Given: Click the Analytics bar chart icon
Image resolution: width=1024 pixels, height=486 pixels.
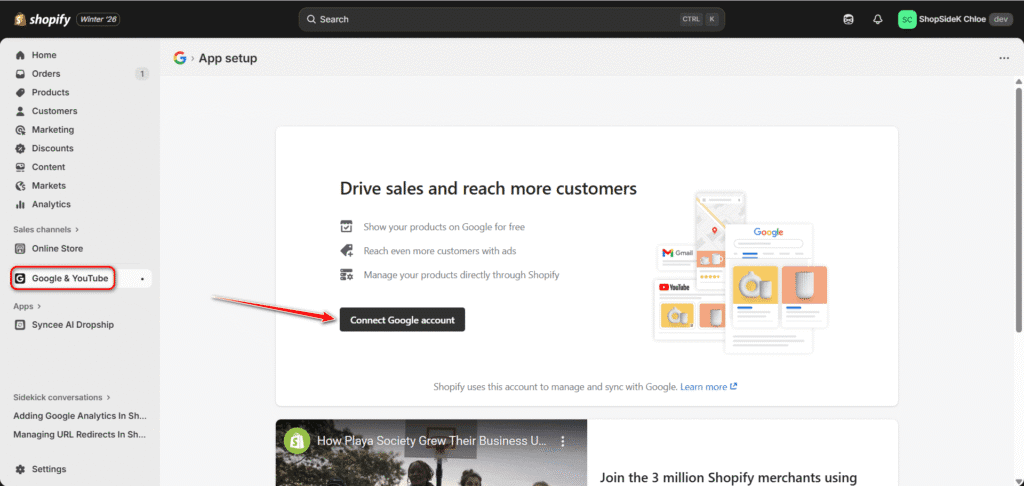Looking at the screenshot, I should [20, 204].
